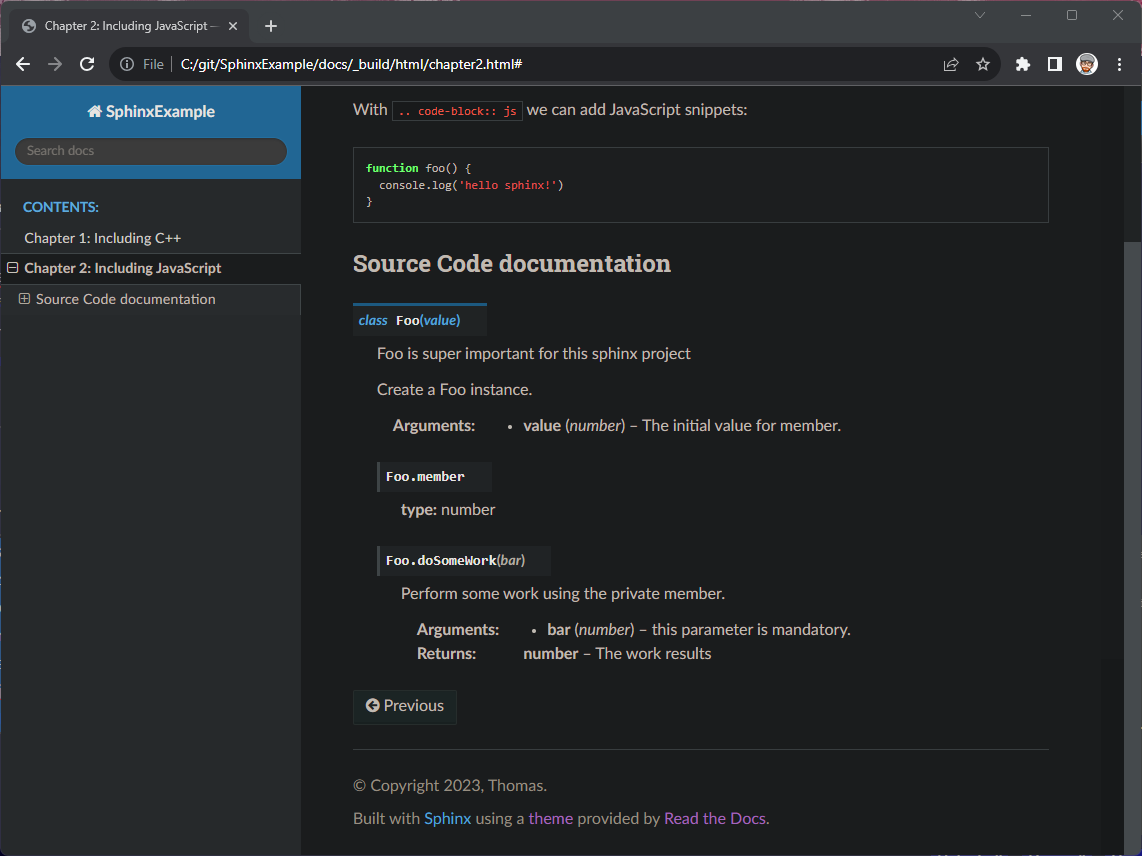This screenshot has height=856, width=1142.
Task: Click the SphinxExample home icon
Action: tap(95, 112)
